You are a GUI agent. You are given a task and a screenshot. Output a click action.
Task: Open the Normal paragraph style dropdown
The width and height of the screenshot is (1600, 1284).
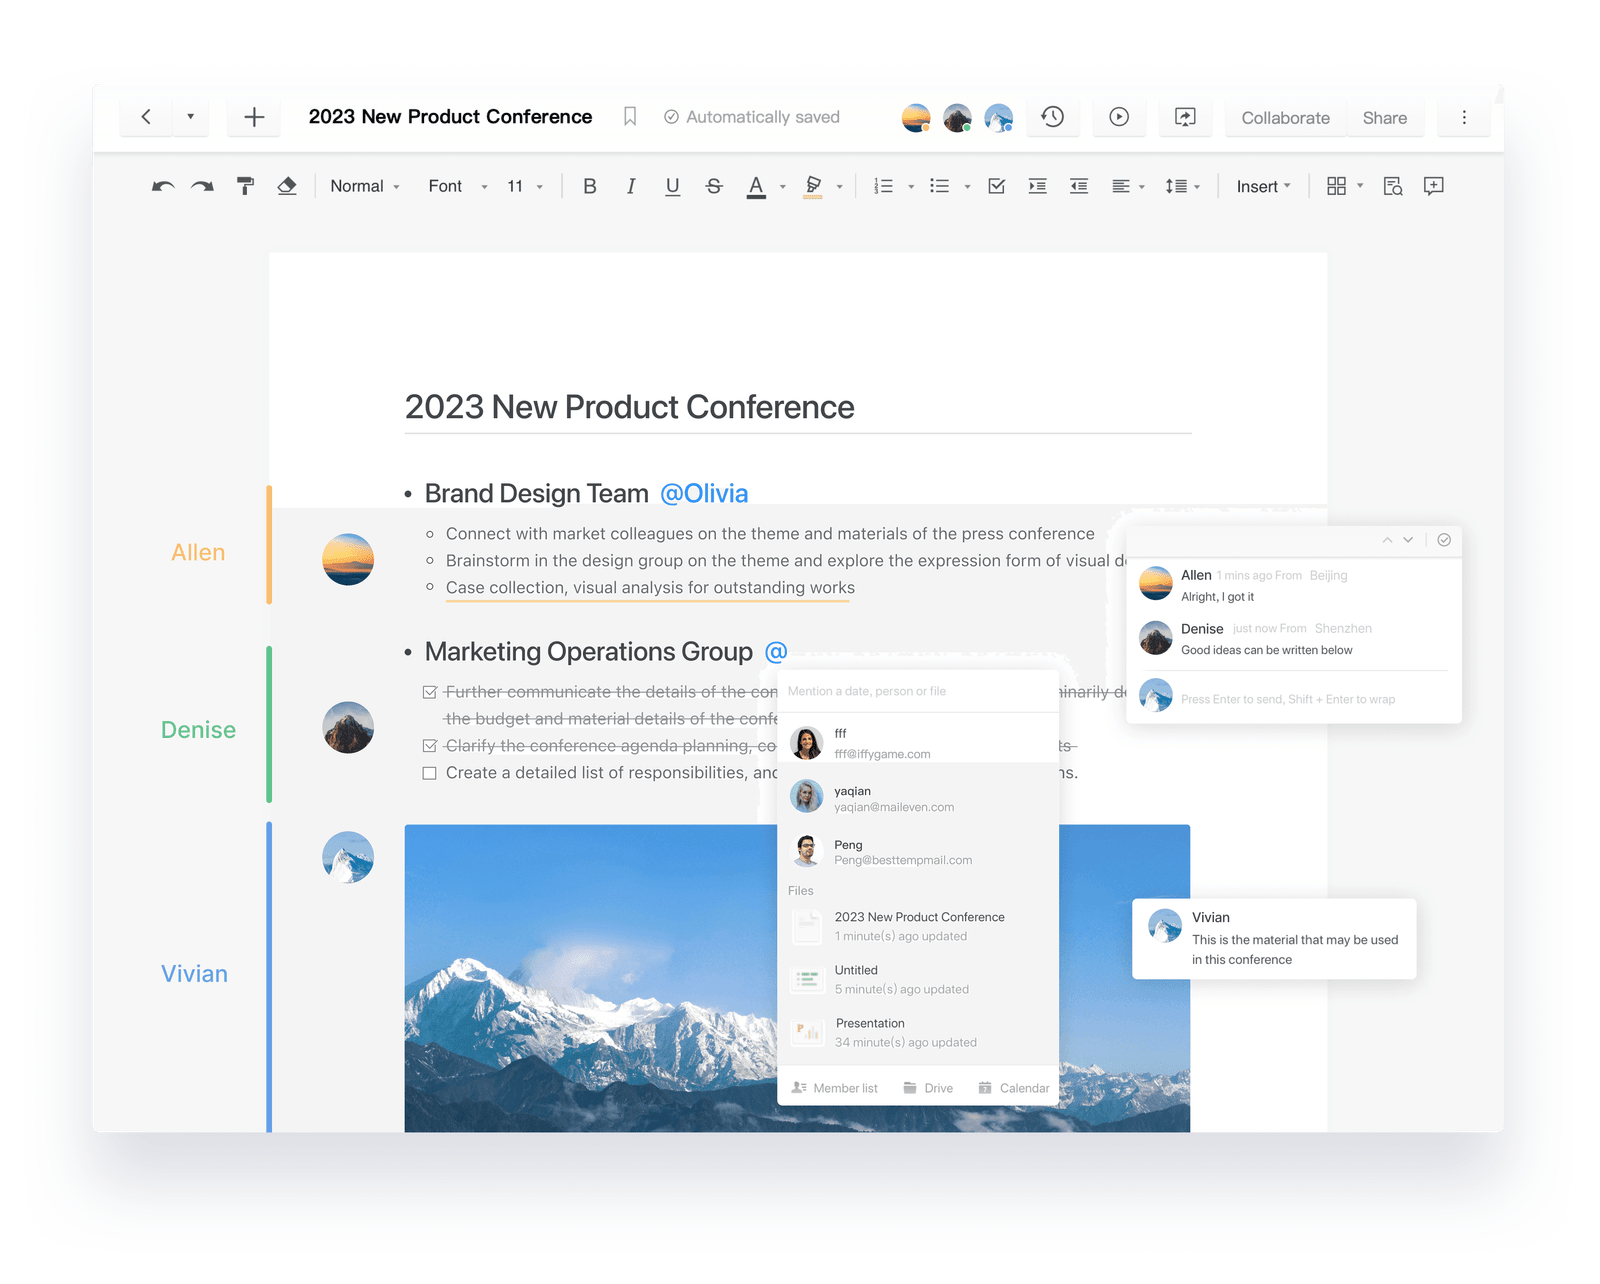(x=365, y=186)
